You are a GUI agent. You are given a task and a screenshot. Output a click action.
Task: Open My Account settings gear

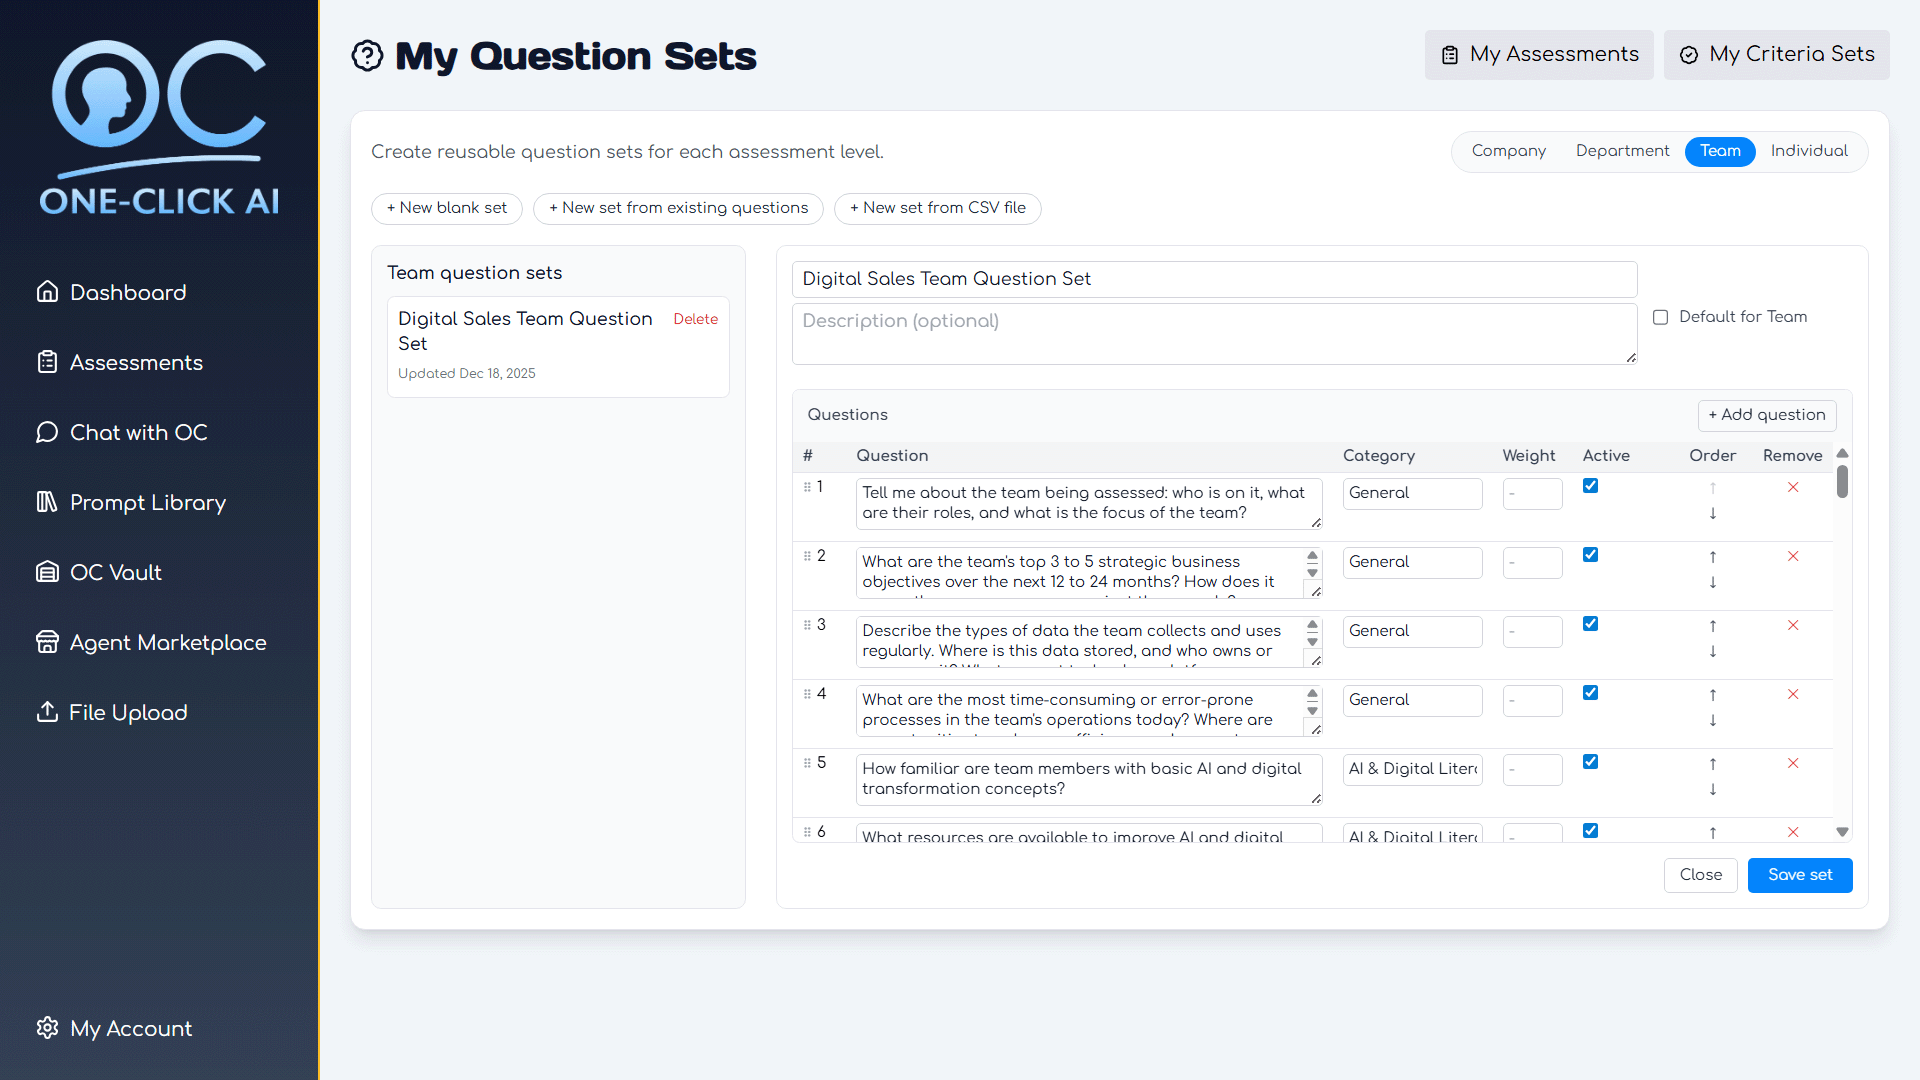[x=47, y=1028]
